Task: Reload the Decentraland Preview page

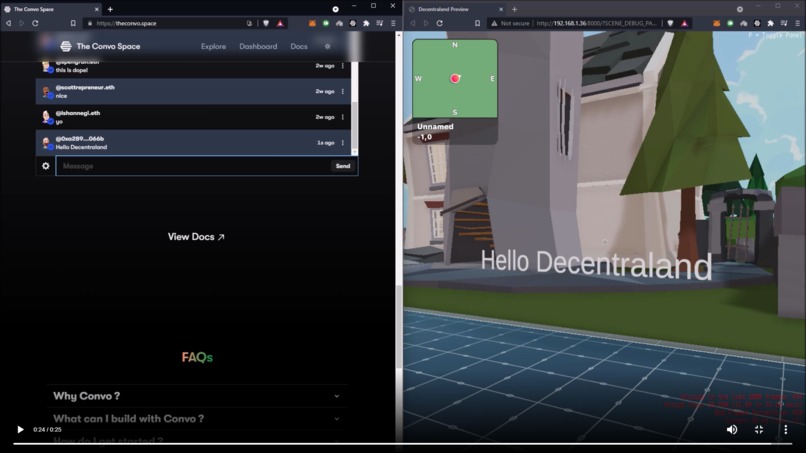Action: tap(439, 23)
